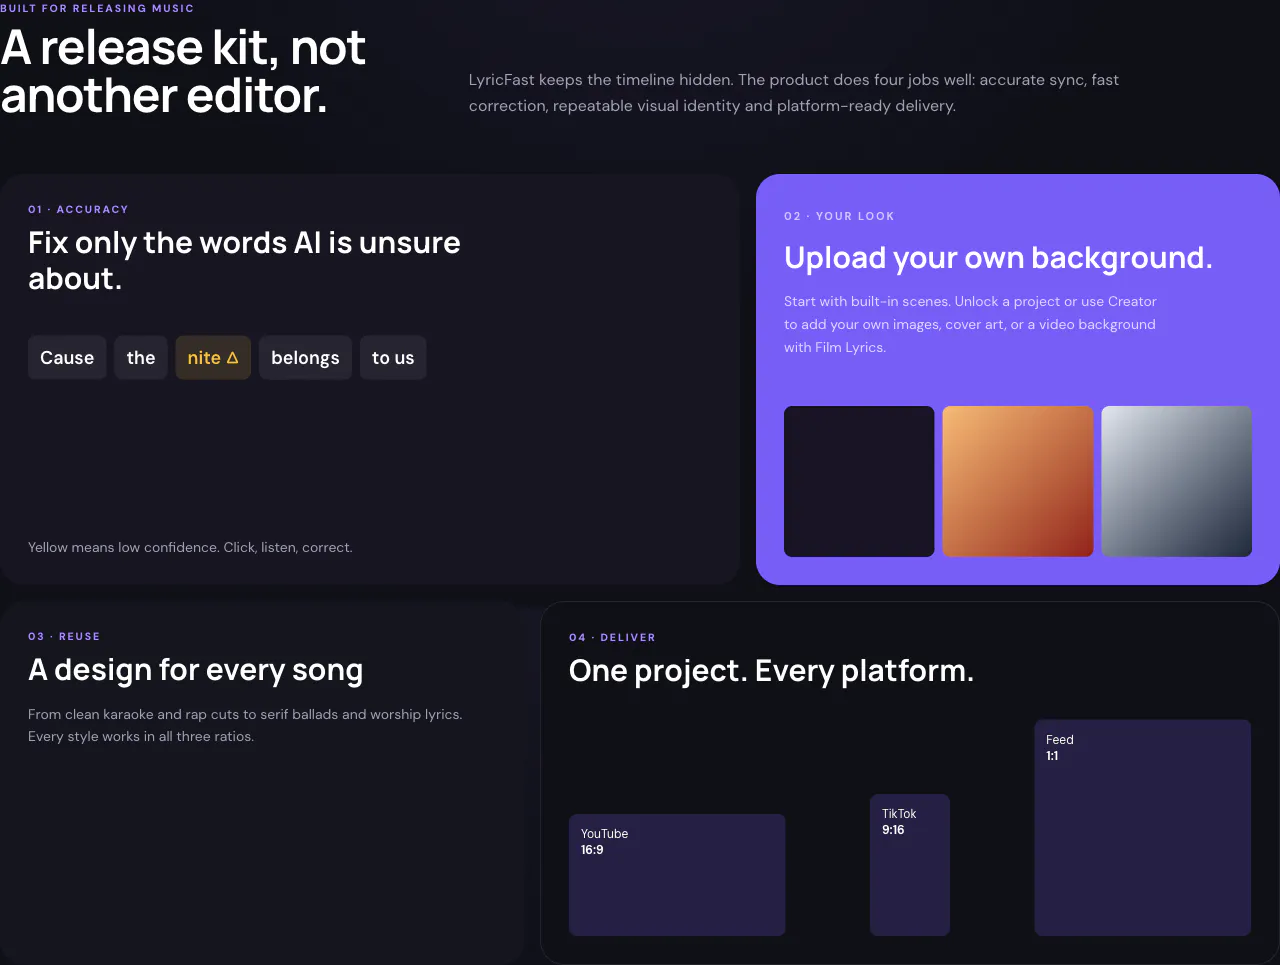The height and width of the screenshot is (965, 1280).
Task: Click 'Yellow means low confidence' note
Action: (190, 548)
